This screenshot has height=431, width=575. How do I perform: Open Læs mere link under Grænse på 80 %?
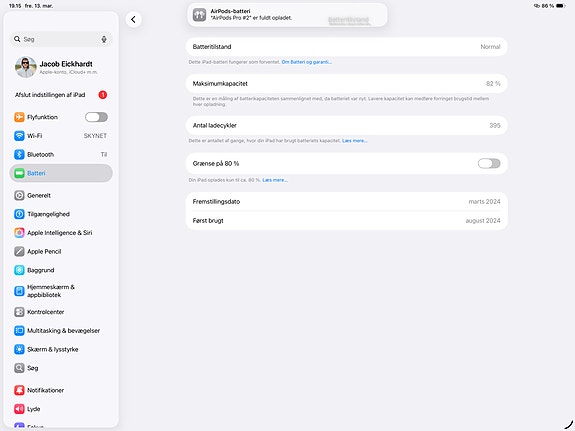[275, 180]
